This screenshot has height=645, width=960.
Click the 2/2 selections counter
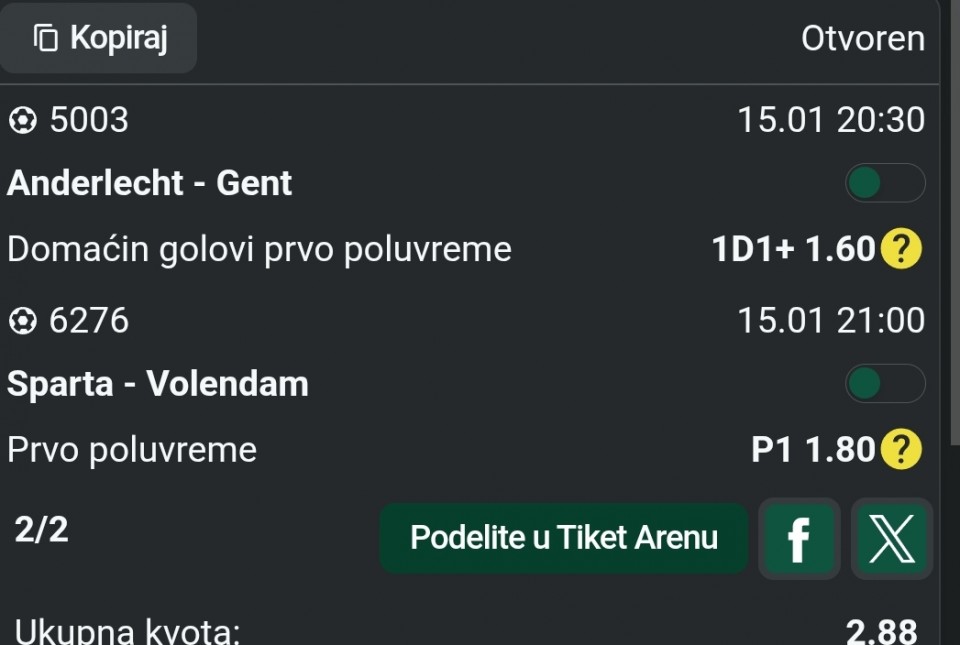click(x=42, y=530)
